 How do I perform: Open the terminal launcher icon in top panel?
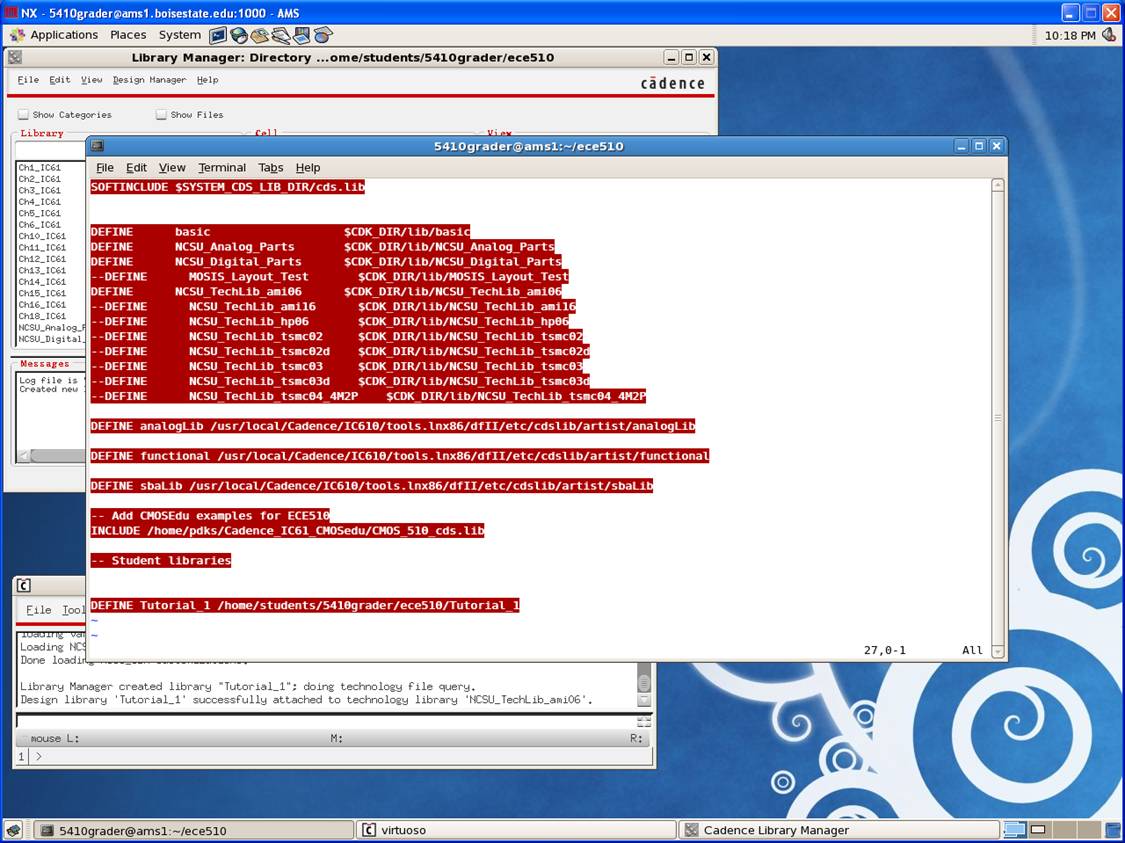tap(218, 35)
